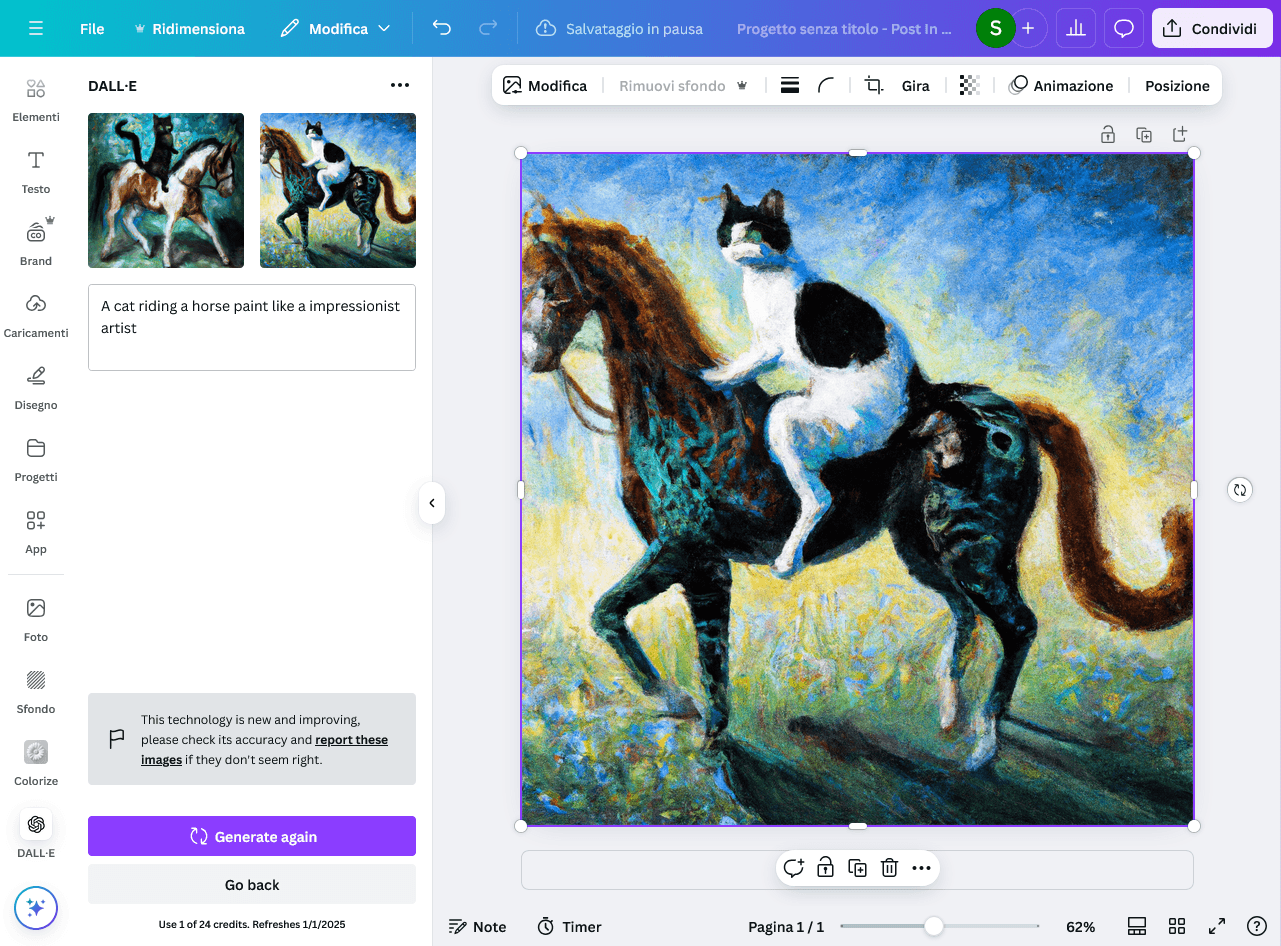Delete element with trash icon

[x=889, y=868]
